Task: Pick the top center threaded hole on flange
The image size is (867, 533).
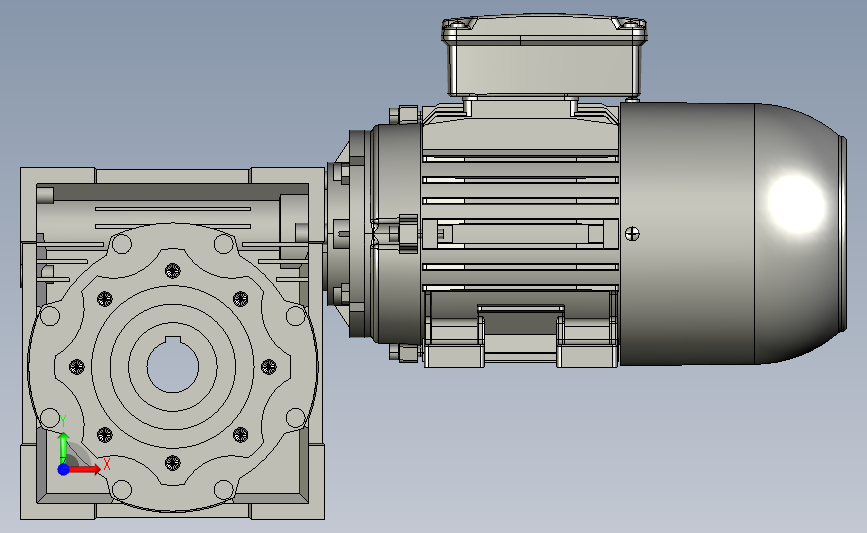Action: pyautogui.click(x=173, y=271)
